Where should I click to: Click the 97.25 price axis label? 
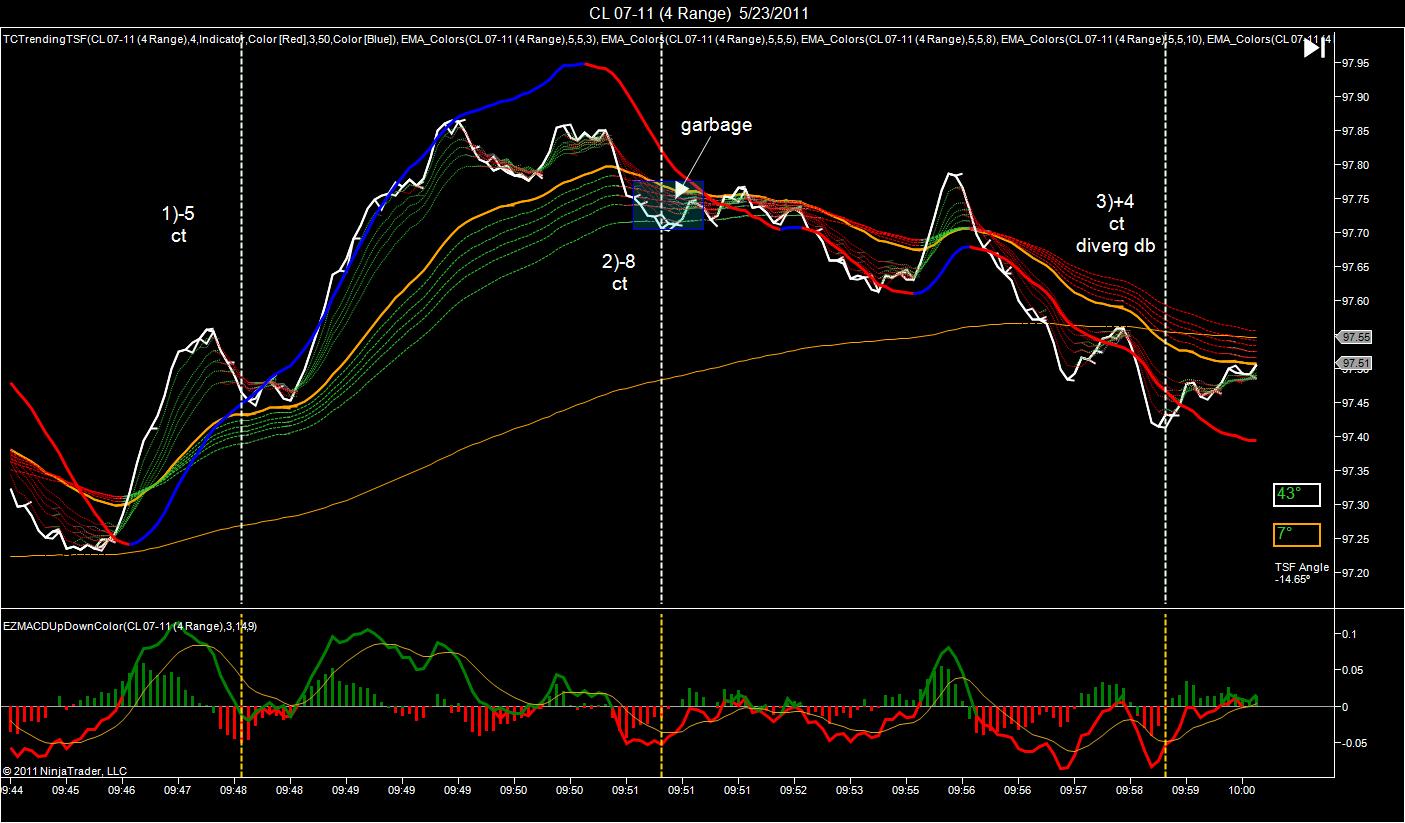[1355, 539]
